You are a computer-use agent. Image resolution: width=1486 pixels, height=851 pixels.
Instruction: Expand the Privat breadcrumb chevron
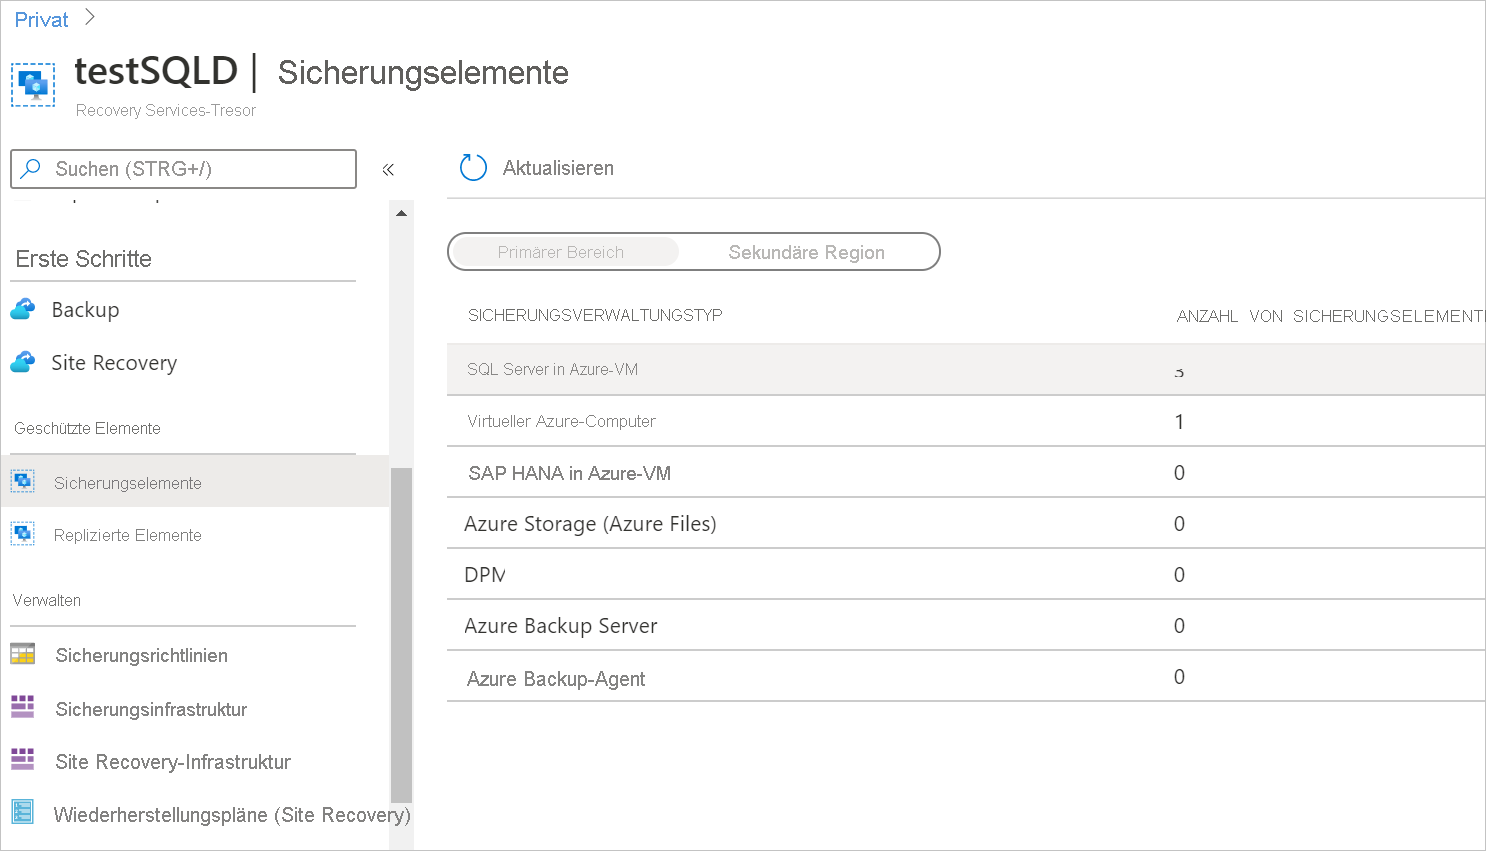(x=88, y=17)
